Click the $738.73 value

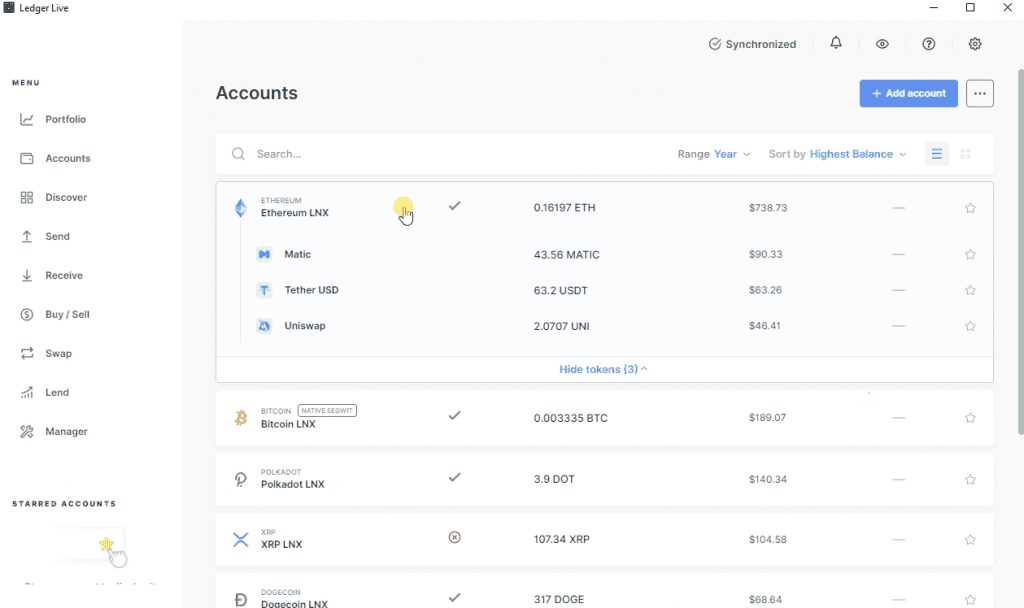[x=768, y=208]
